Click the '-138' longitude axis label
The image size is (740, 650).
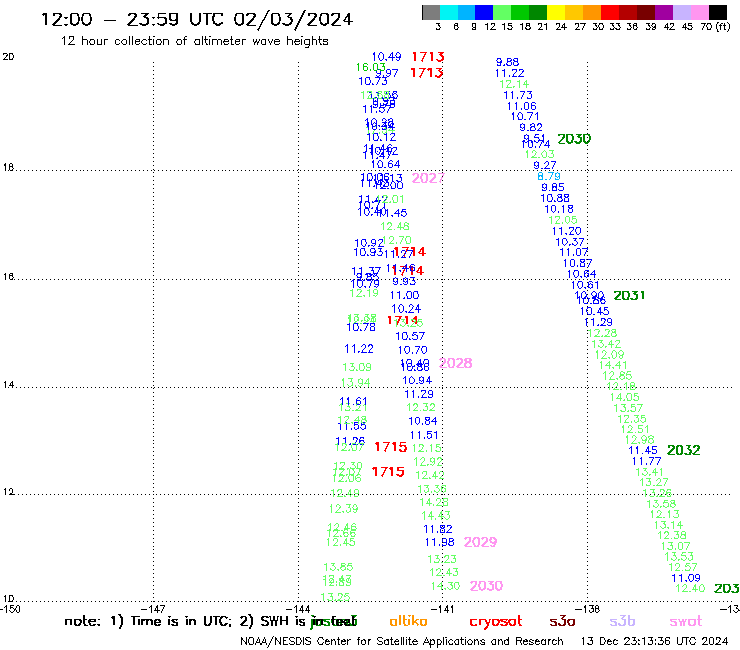coord(588,609)
